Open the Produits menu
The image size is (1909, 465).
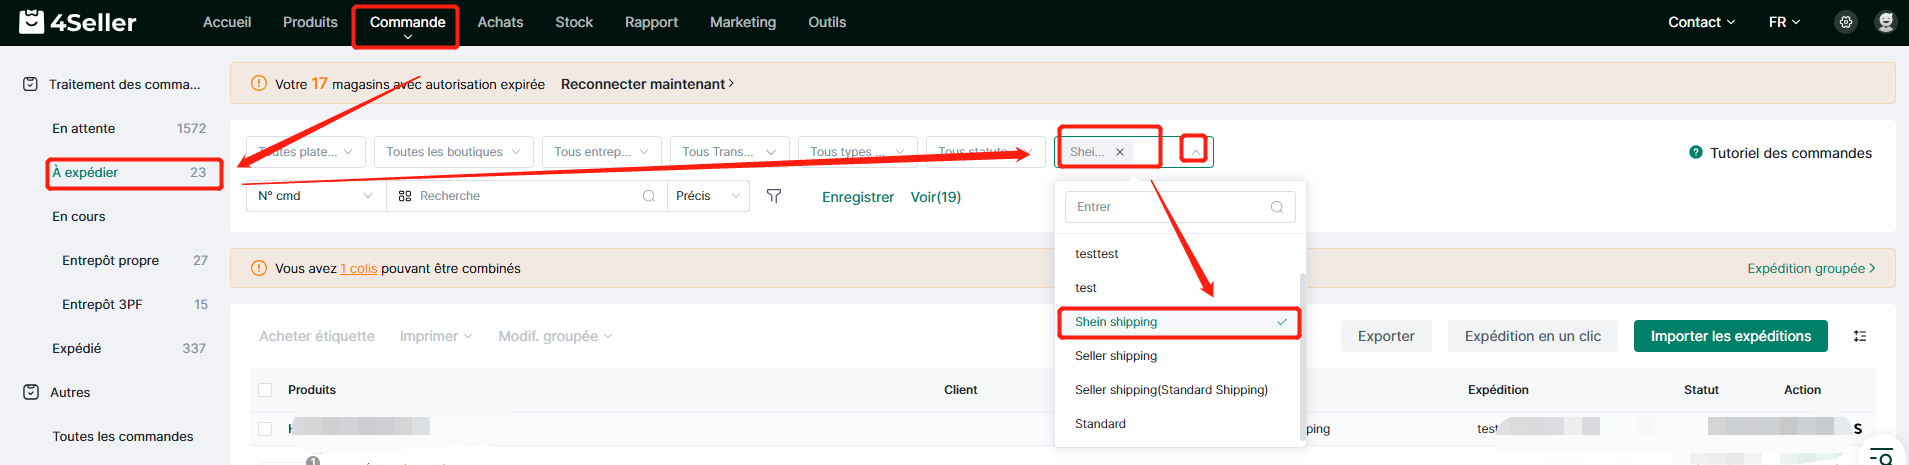pos(310,22)
